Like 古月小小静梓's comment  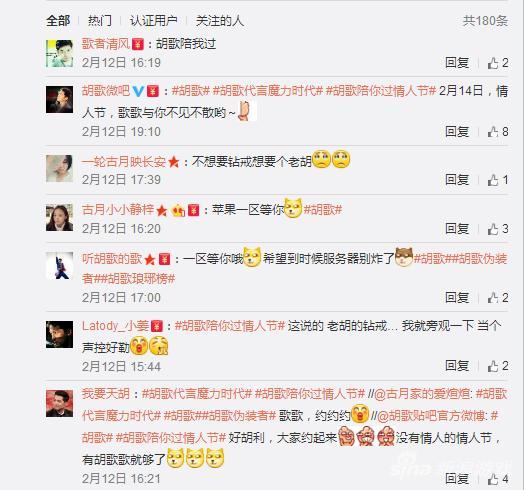[498, 229]
